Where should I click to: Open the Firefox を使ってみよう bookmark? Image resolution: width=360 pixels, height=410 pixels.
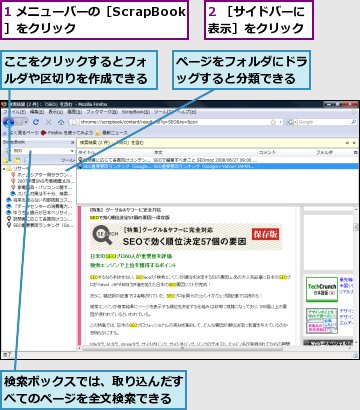click(x=66, y=133)
